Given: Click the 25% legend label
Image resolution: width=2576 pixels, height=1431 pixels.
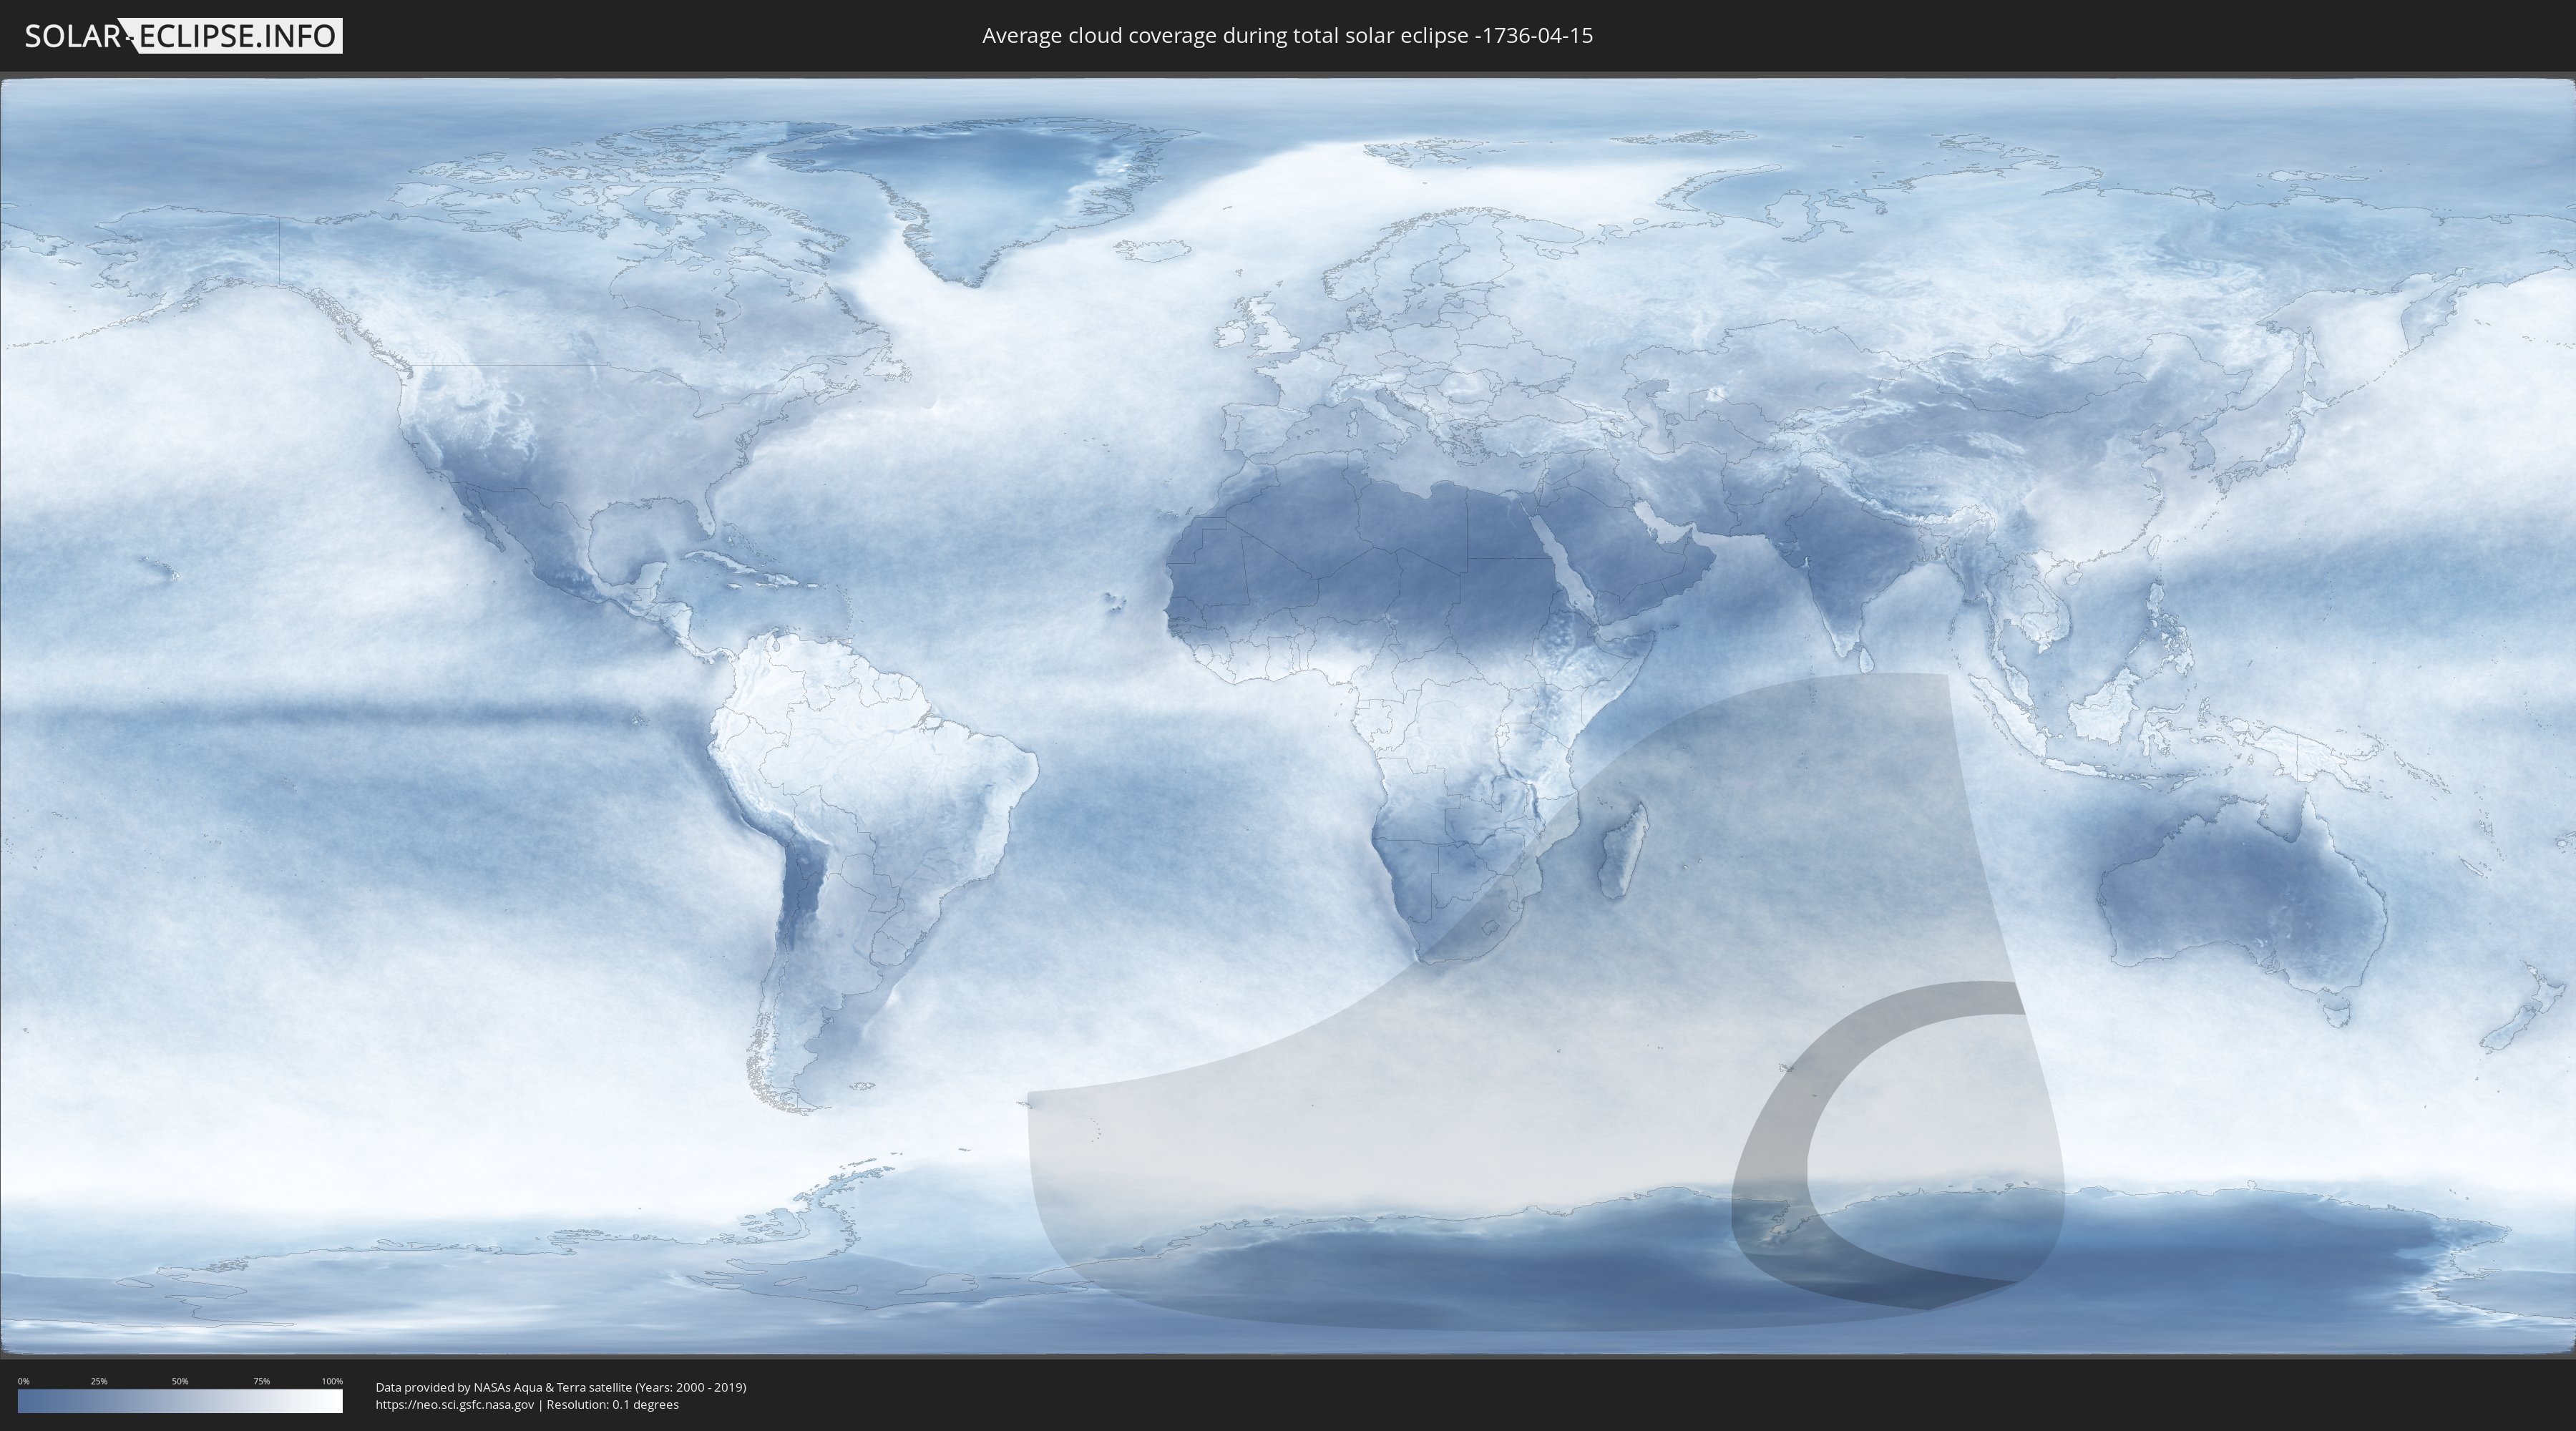Looking at the screenshot, I should tap(99, 1381).
